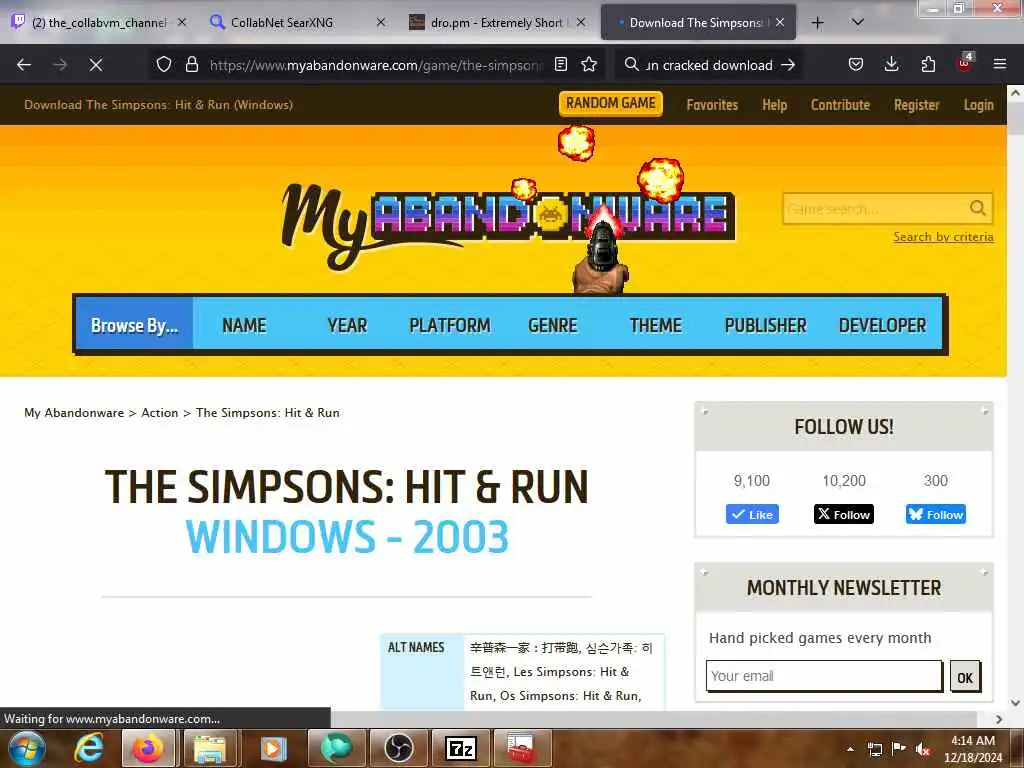Click the horizontal scrollbar right arrow

coord(999,719)
